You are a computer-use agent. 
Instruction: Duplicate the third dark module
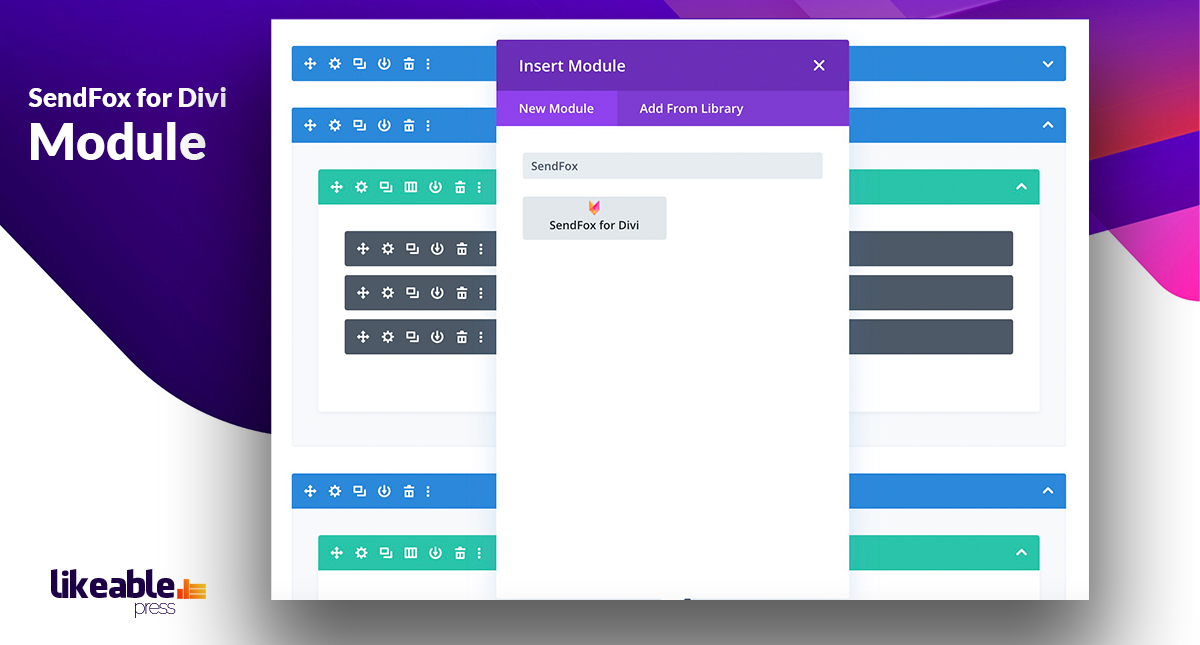tap(412, 337)
